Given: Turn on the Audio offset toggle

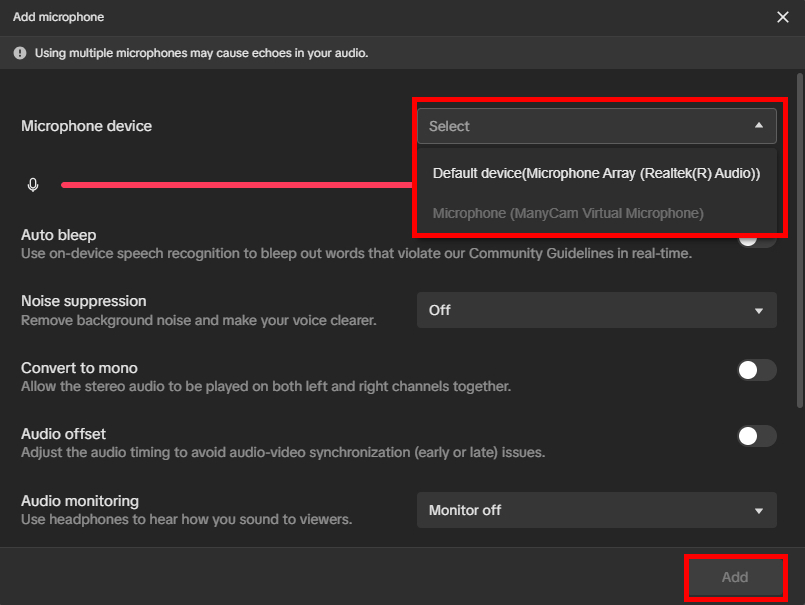Looking at the screenshot, I should pos(756,436).
